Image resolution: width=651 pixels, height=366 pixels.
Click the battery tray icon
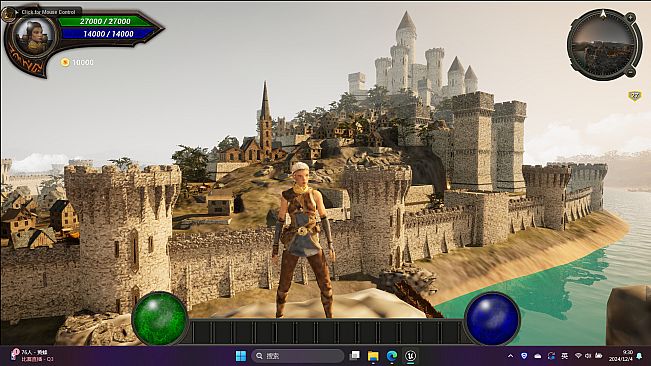pyautogui.click(x=598, y=356)
